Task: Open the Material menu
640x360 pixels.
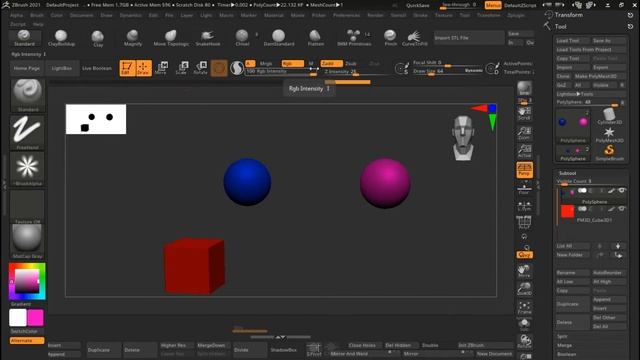Action: click(x=273, y=15)
